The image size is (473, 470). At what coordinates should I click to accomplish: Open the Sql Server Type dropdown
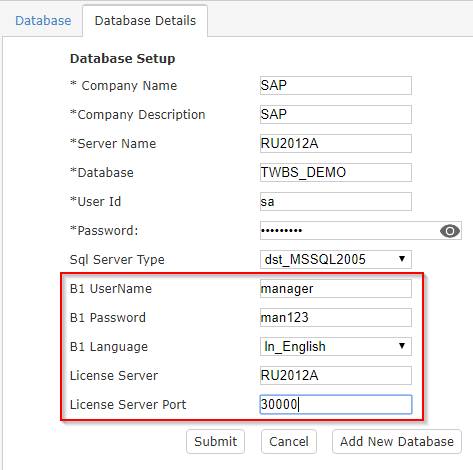(x=336, y=260)
